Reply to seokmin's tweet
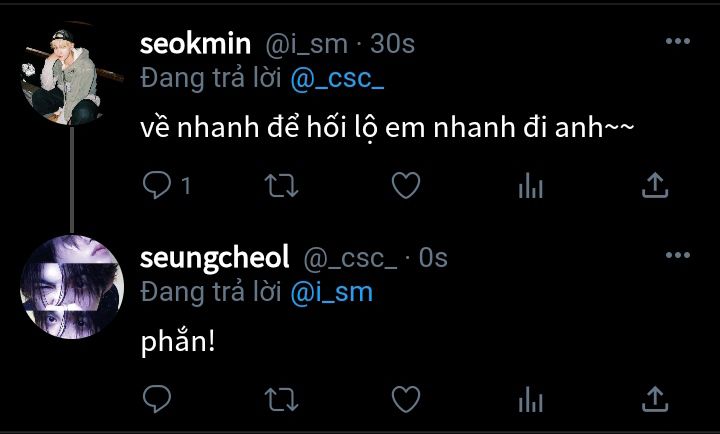 (156, 185)
